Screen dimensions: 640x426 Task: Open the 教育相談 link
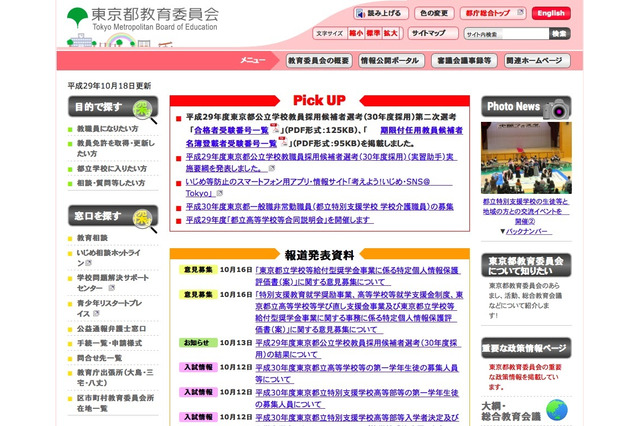(92, 238)
